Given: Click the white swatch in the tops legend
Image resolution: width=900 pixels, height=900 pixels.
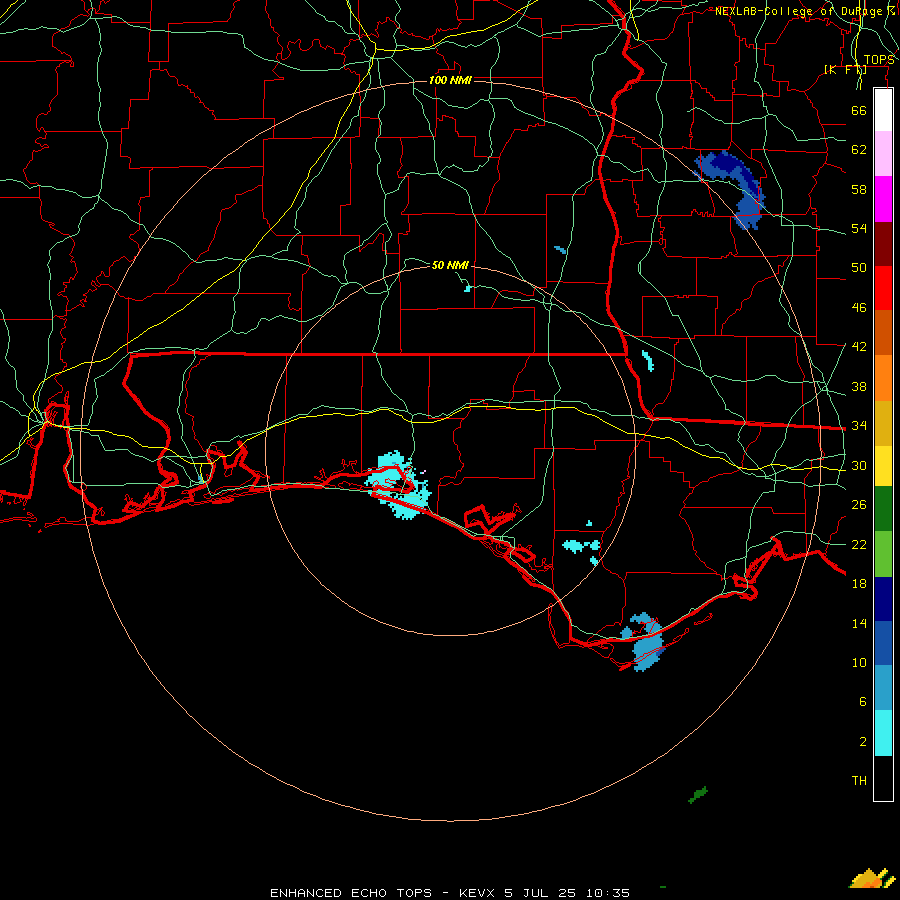Looking at the screenshot, I should 883,110.
